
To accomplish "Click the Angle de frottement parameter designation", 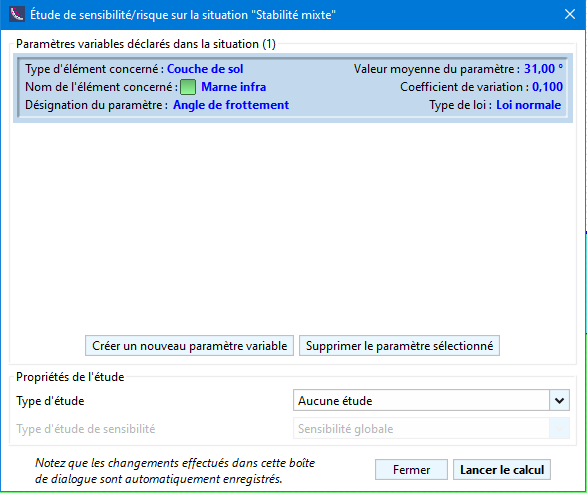I will 231,105.
